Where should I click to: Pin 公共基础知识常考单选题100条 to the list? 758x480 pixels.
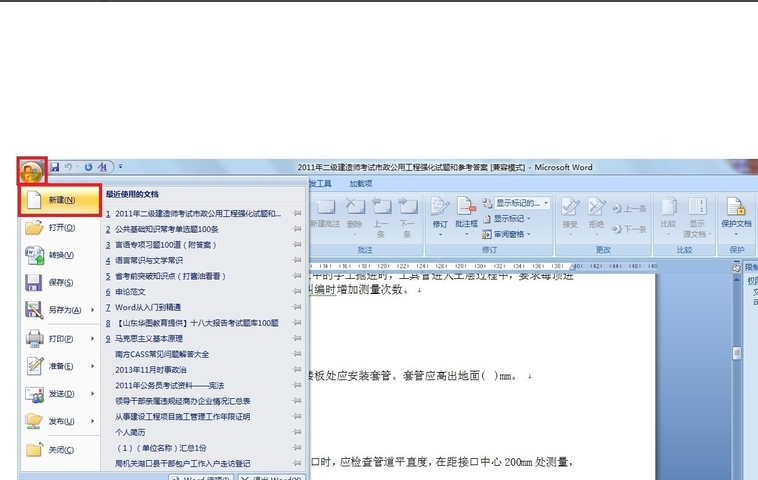[x=297, y=229]
